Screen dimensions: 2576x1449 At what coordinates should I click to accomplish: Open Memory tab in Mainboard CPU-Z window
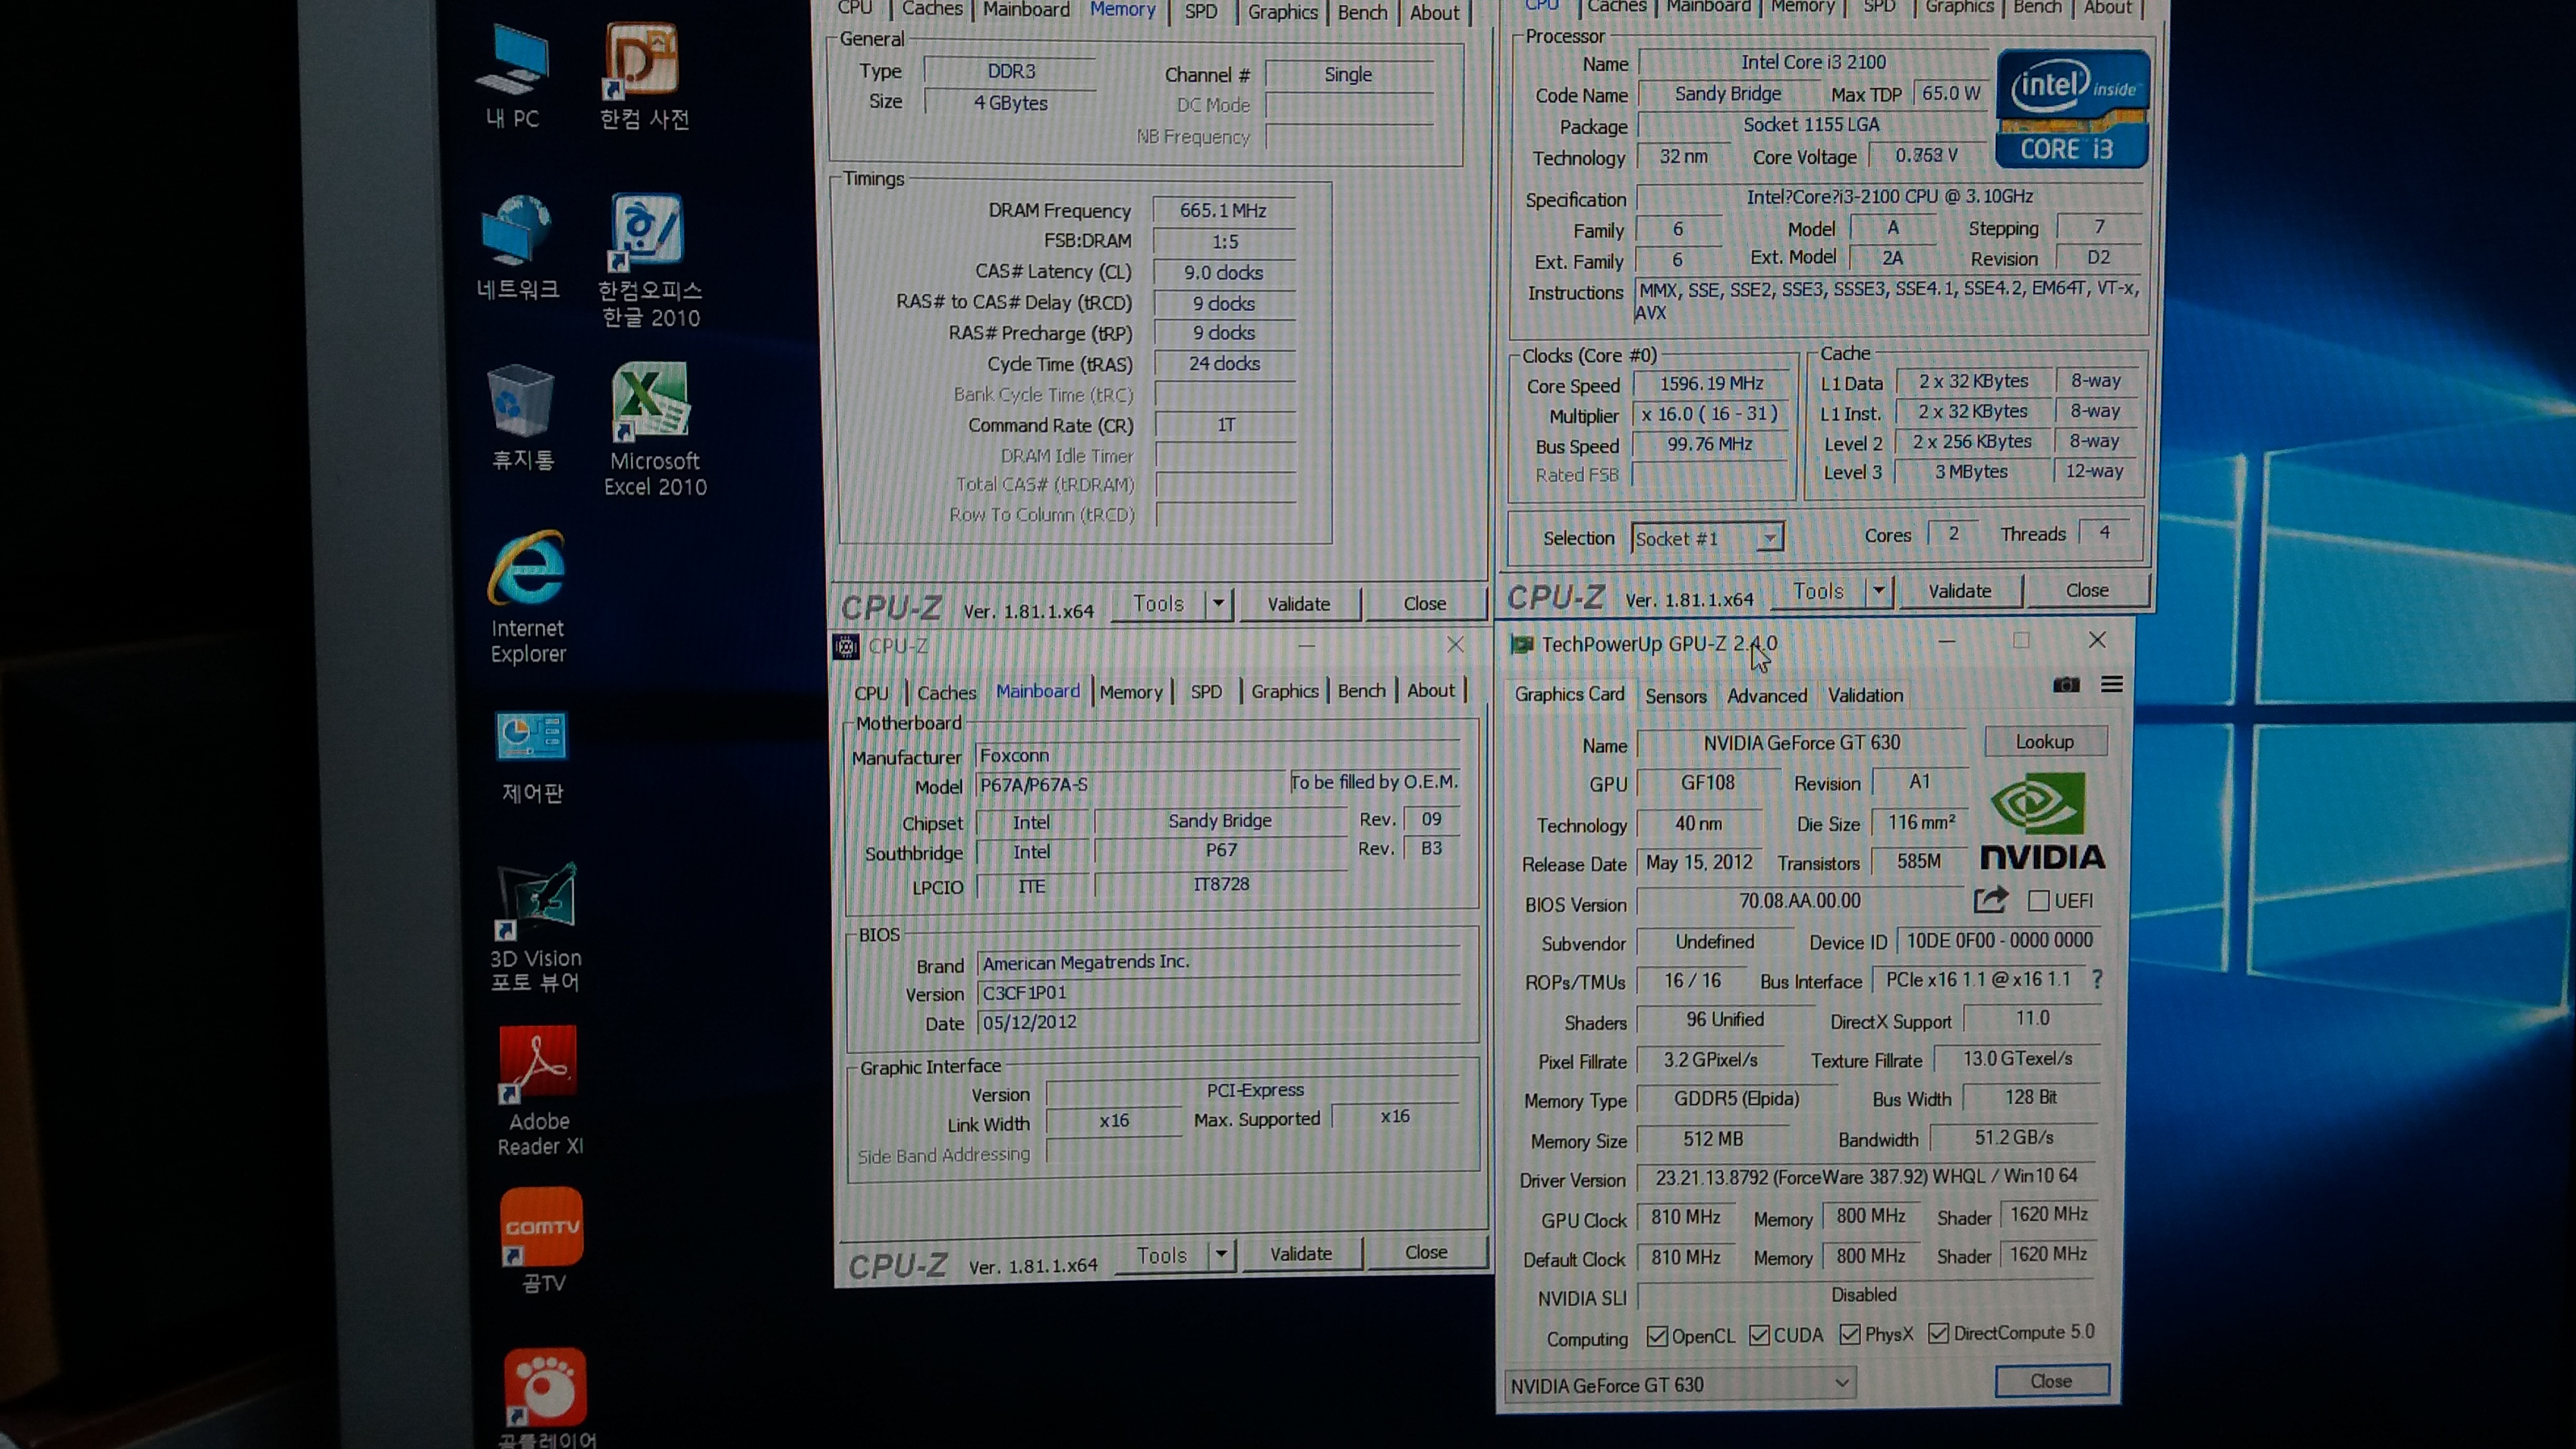[x=1131, y=691]
